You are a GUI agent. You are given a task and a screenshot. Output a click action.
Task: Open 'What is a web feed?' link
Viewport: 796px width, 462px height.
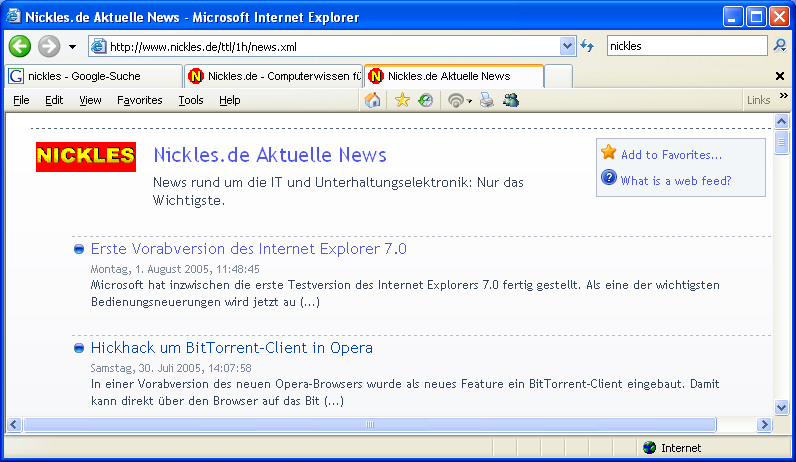pos(676,181)
